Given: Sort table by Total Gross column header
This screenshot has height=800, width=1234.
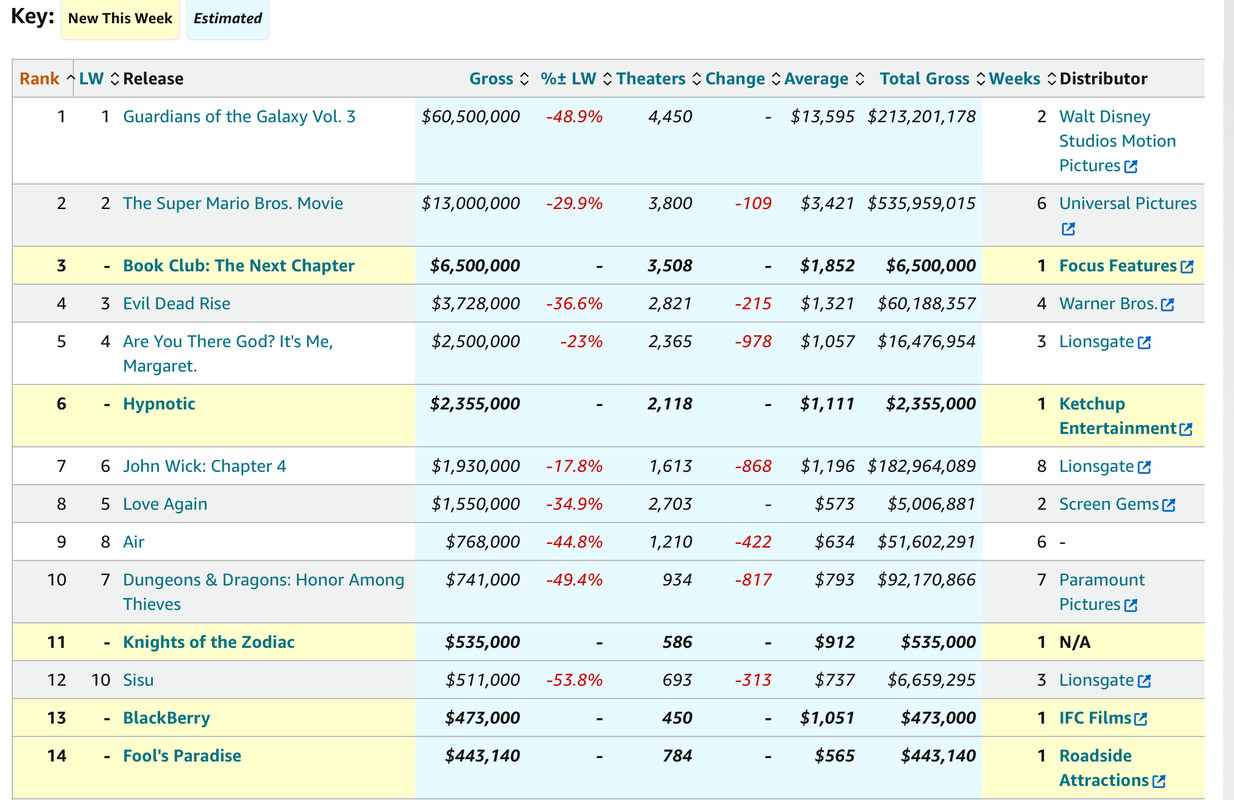Looking at the screenshot, I should pos(932,79).
